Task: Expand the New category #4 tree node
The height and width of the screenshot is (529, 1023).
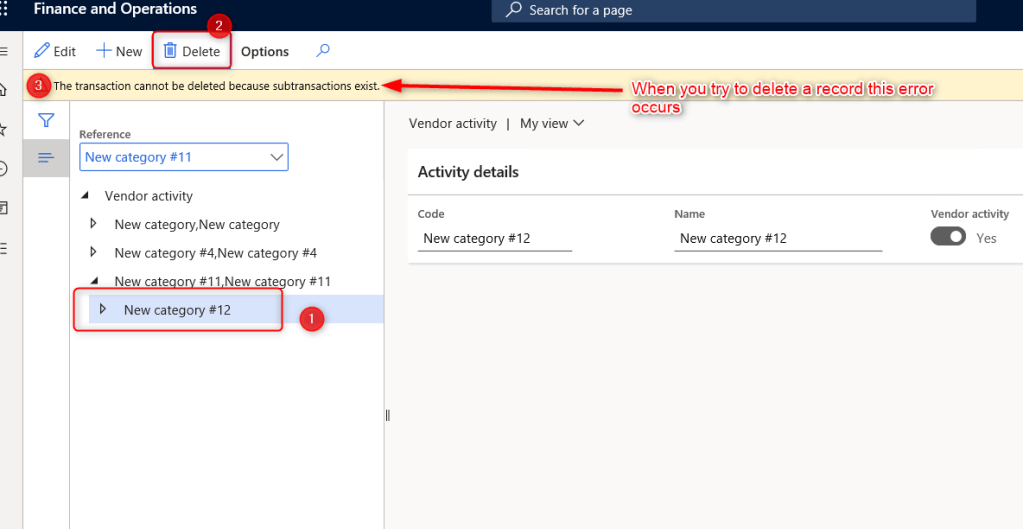Action: [x=94, y=252]
